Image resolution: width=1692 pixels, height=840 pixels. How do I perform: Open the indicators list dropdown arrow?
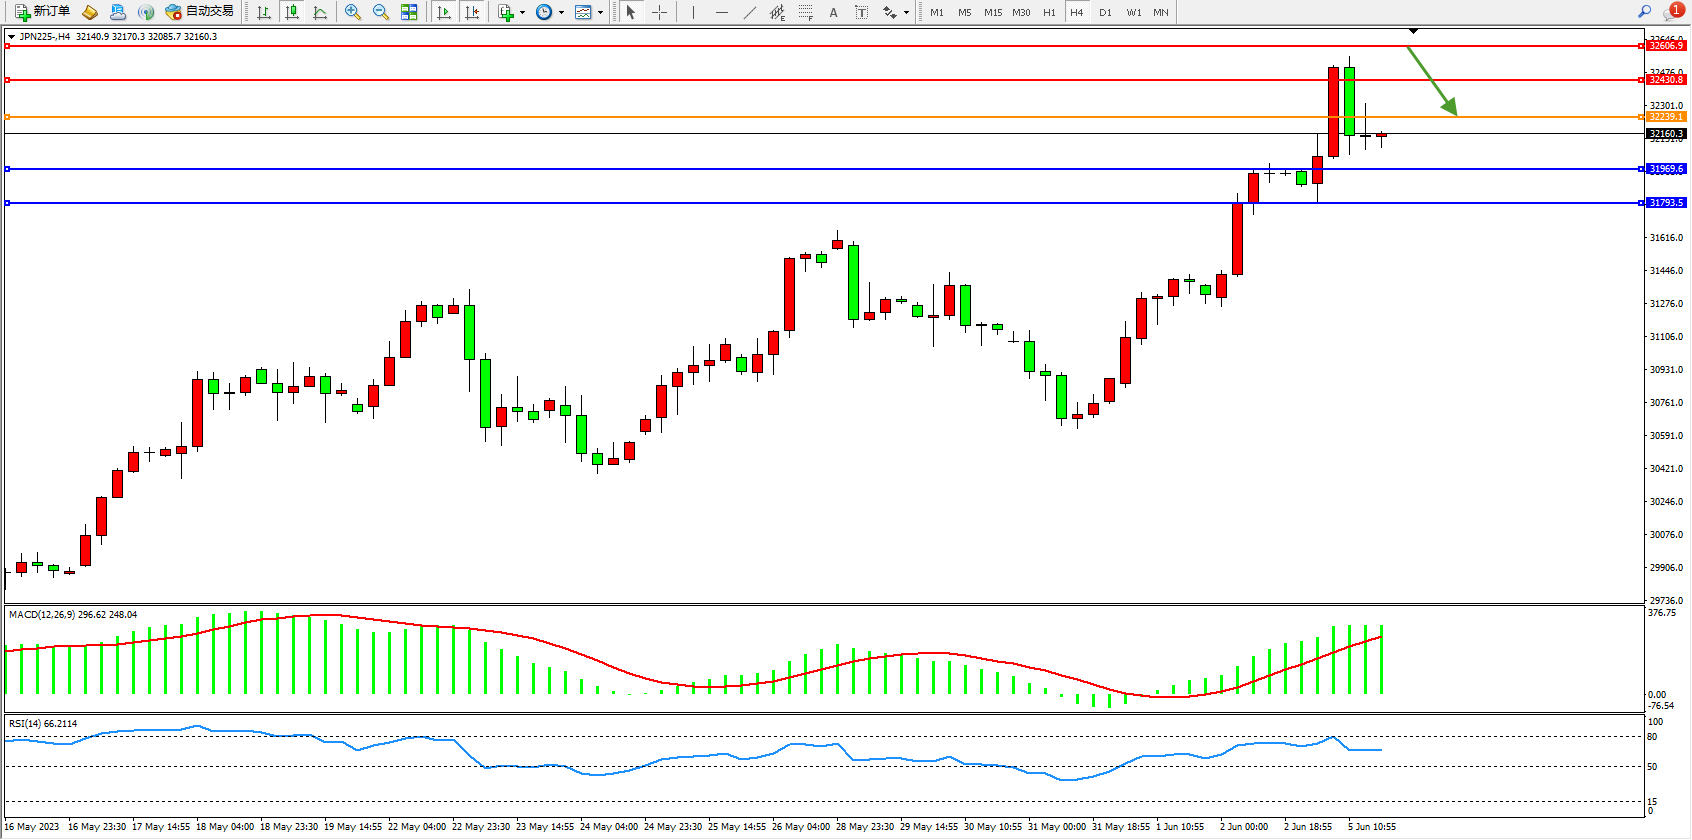522,13
